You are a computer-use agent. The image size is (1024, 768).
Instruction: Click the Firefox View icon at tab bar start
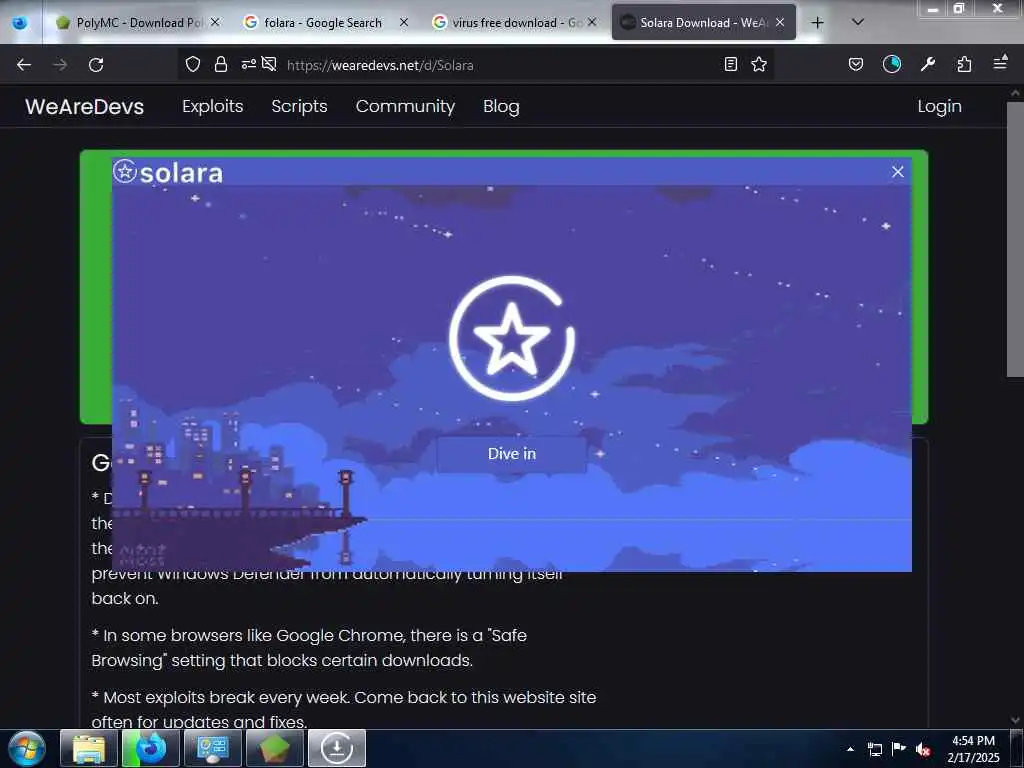[20, 23]
